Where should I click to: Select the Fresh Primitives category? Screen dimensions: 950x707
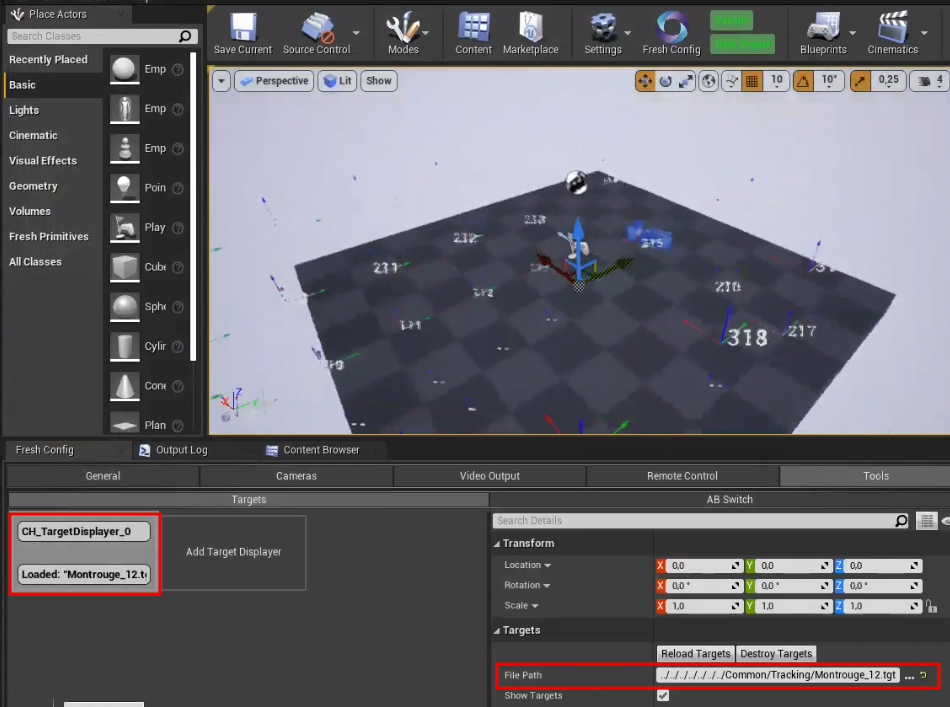48,237
